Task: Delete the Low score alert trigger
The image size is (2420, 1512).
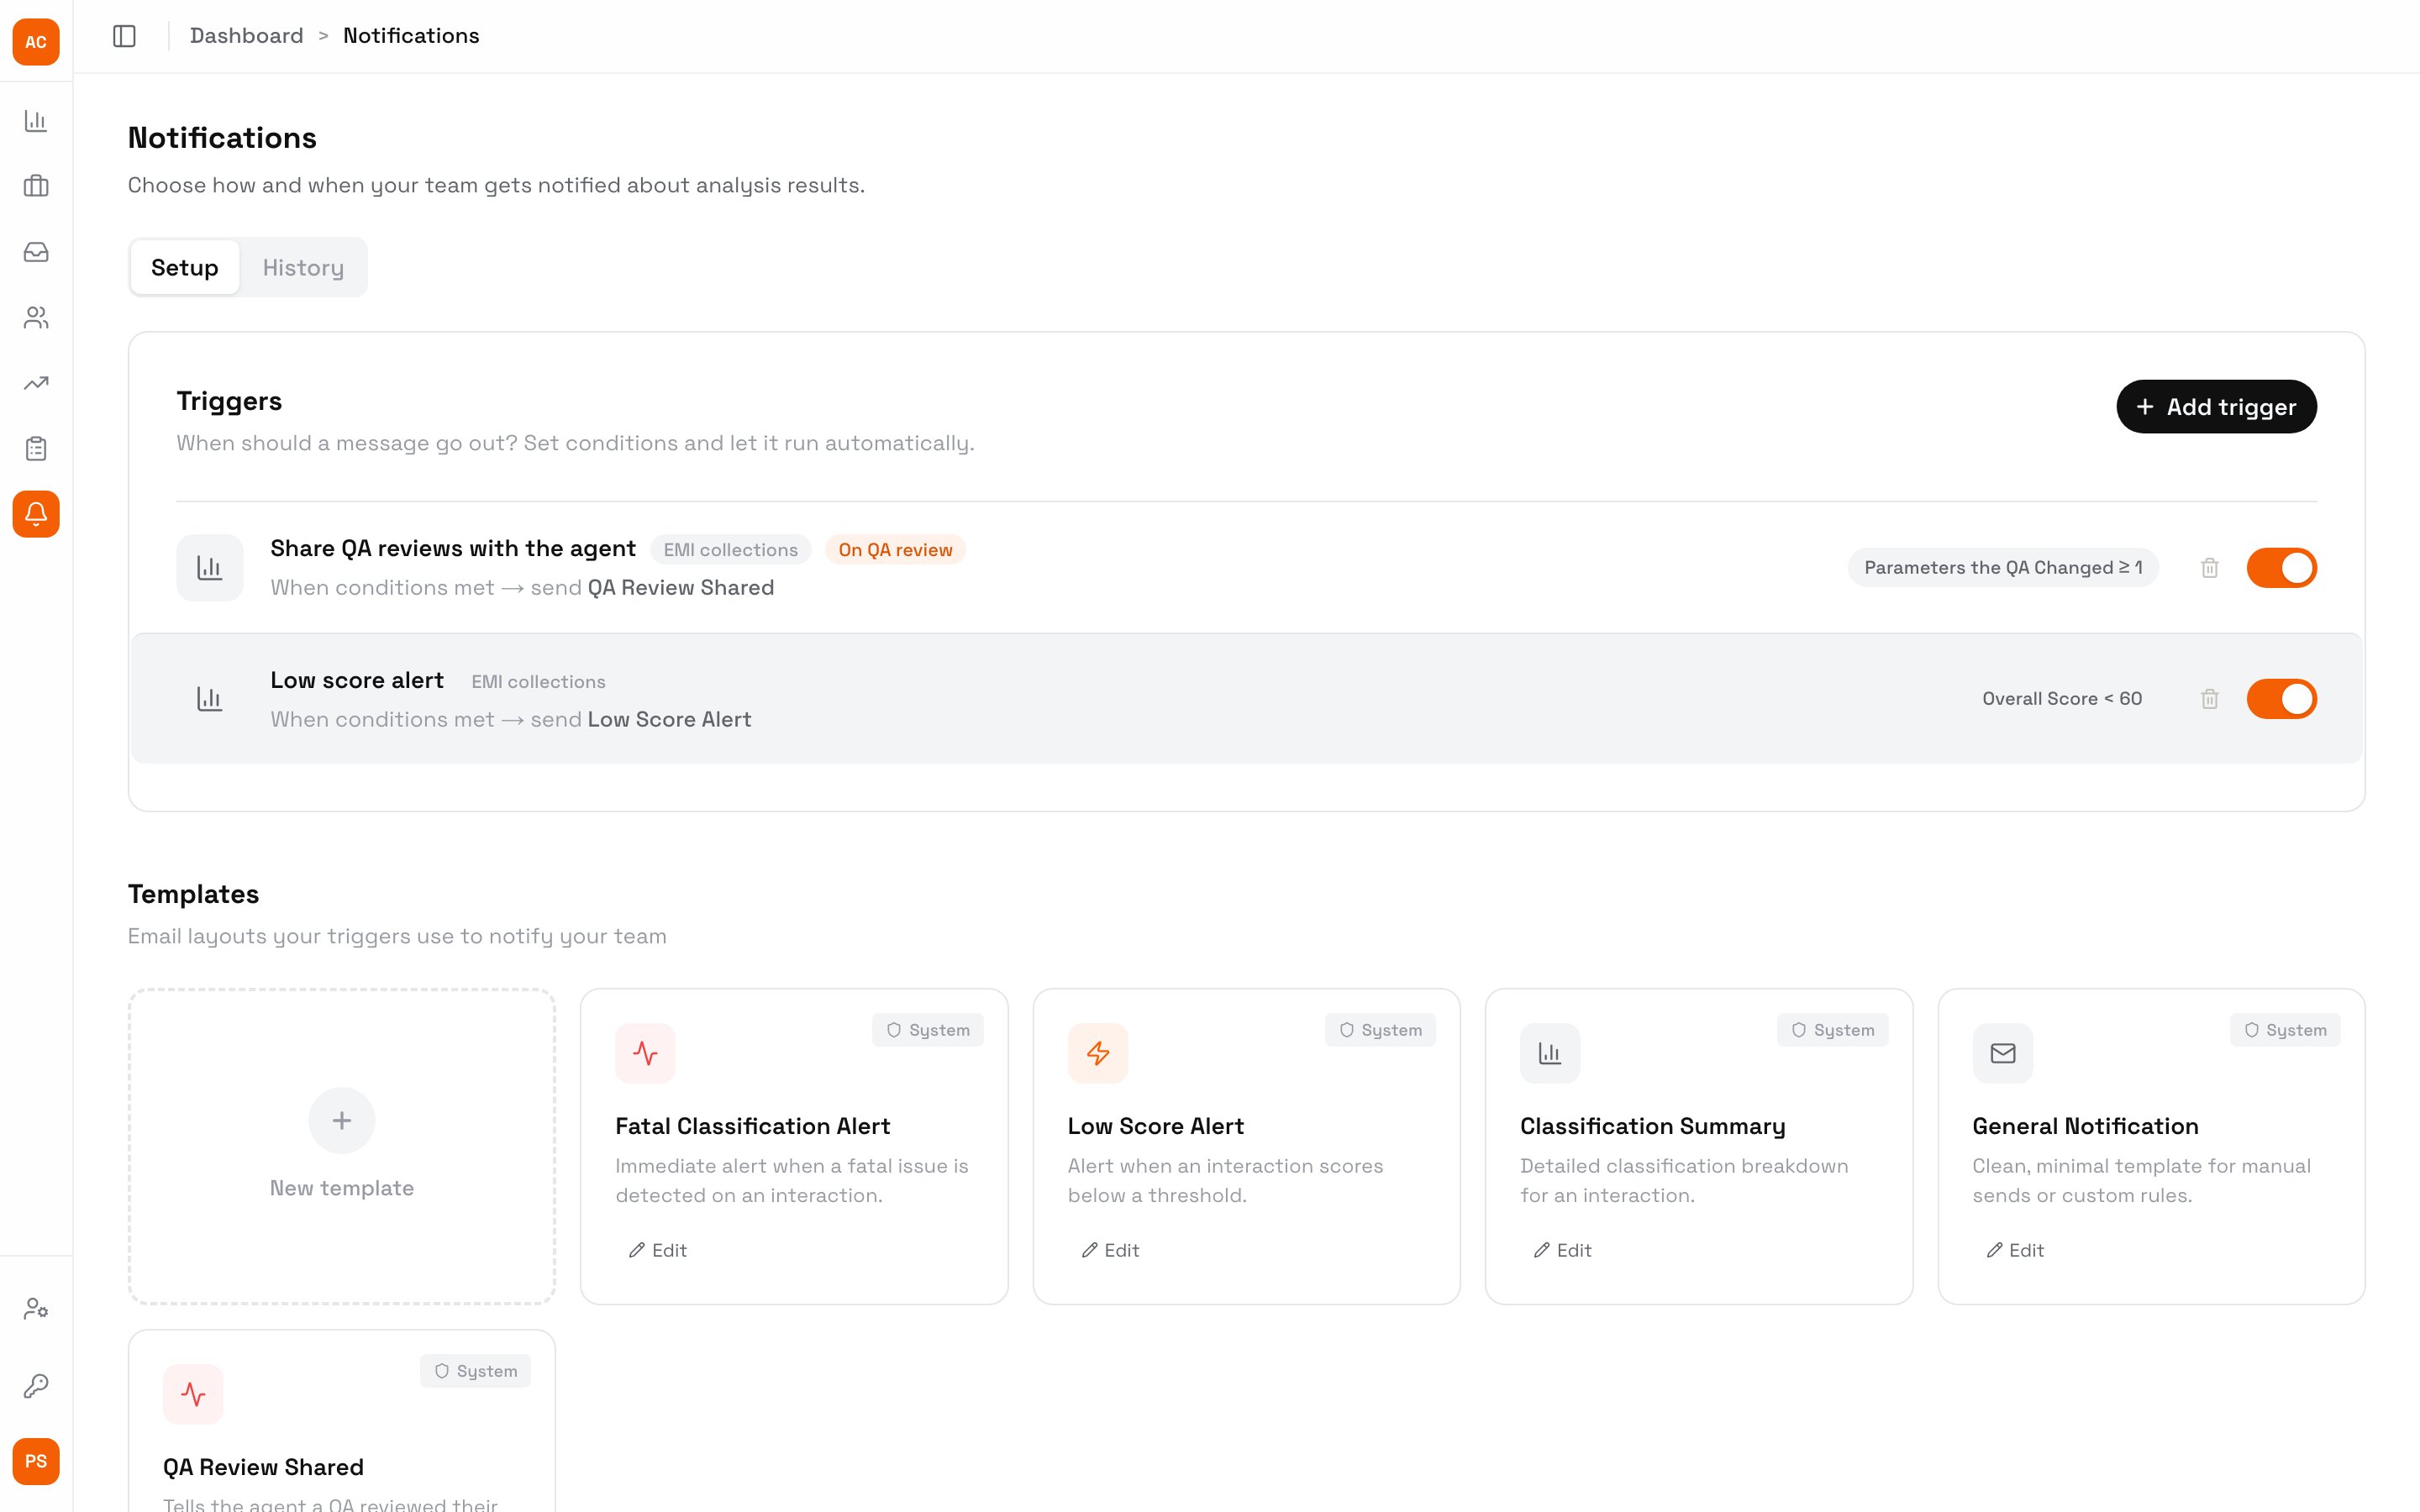Action: point(2210,699)
